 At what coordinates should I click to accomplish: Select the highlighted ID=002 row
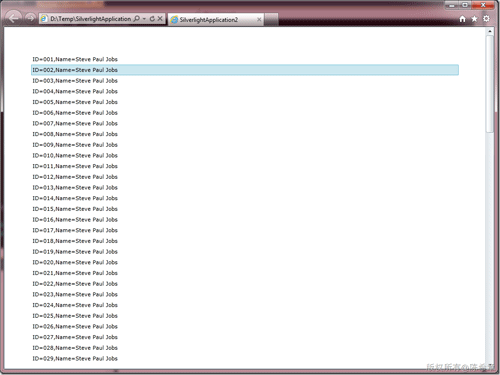(x=245, y=70)
